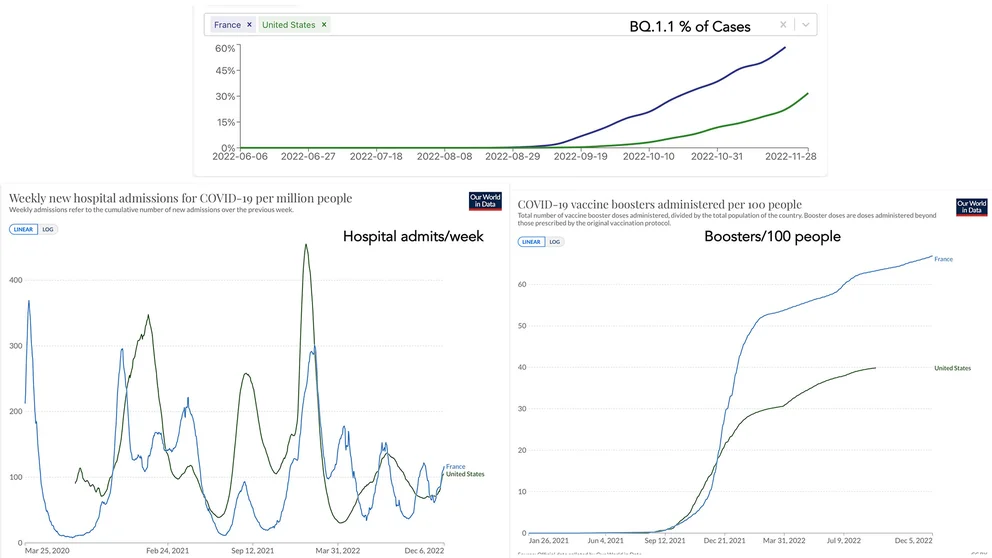Viewport: 992px width, 558px height.
Task: Click United States label on hospital admissions chart
Action: (464, 474)
